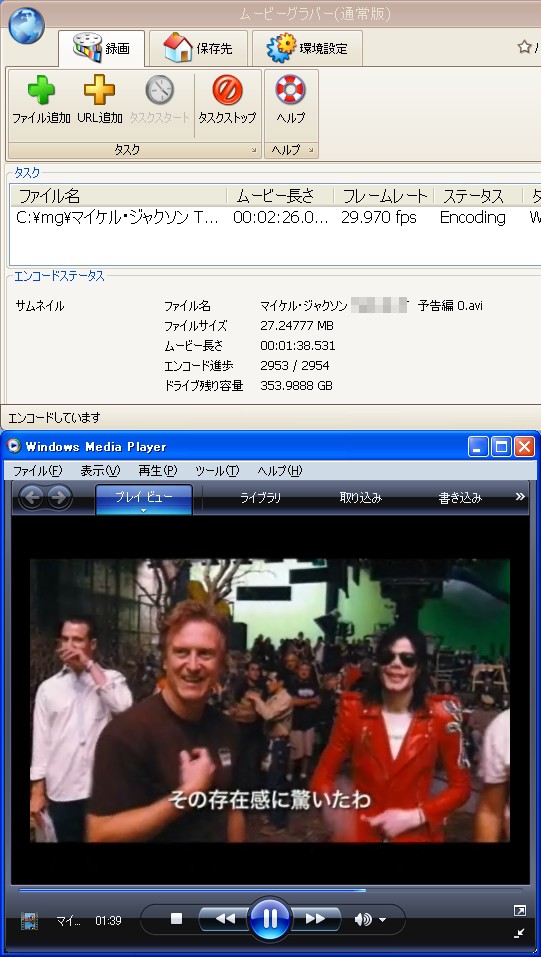
Task: Click the clock タスクスタート icon
Action: pos(159,90)
